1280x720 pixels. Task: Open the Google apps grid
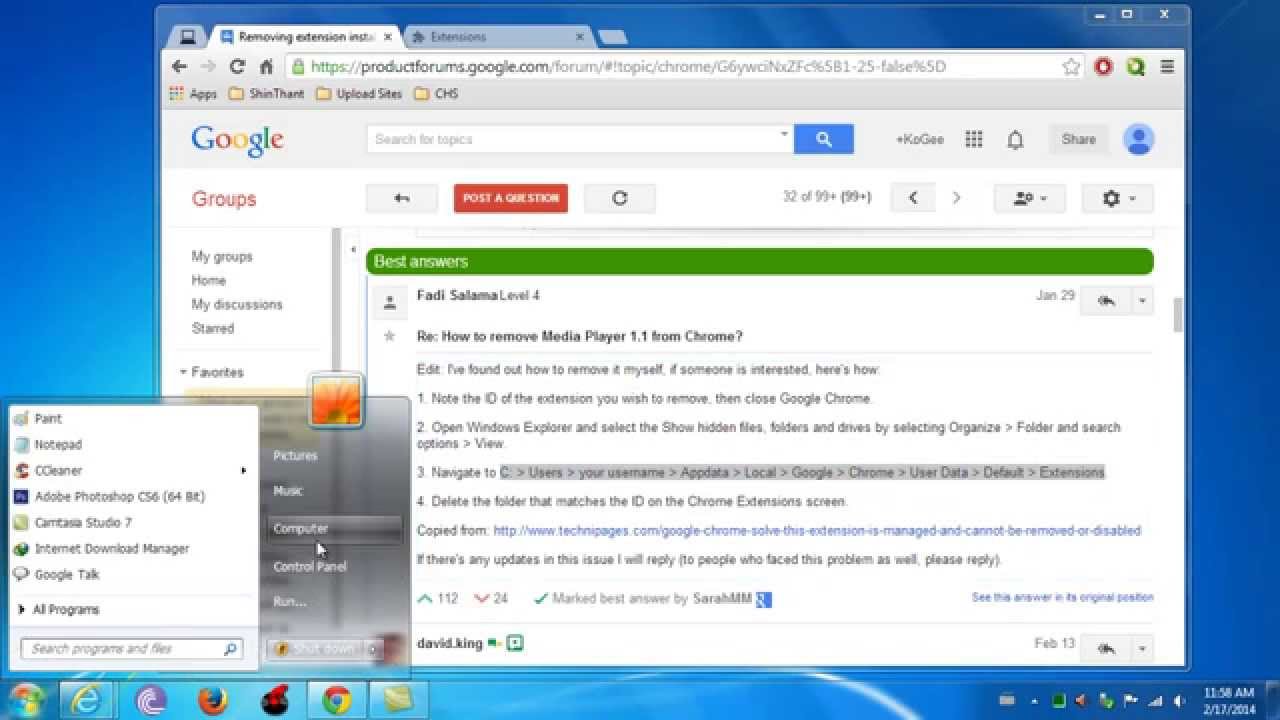coord(973,140)
